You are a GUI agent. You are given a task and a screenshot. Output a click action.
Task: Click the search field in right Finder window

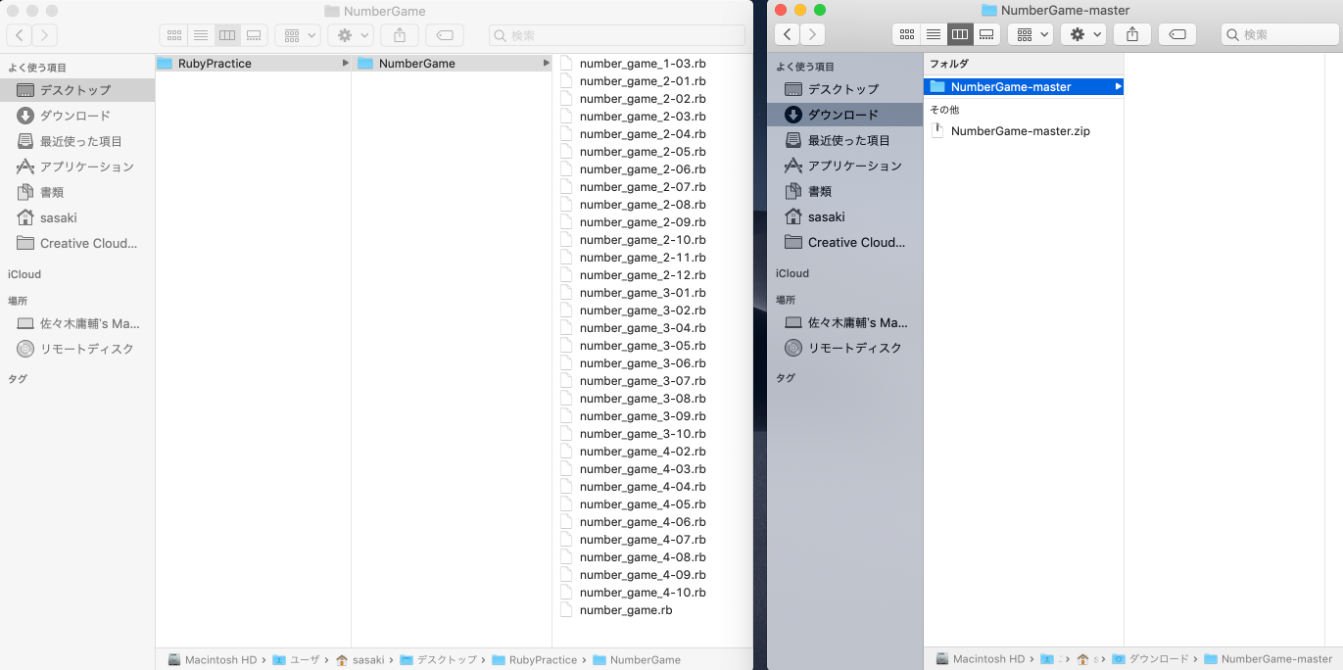(1280, 34)
